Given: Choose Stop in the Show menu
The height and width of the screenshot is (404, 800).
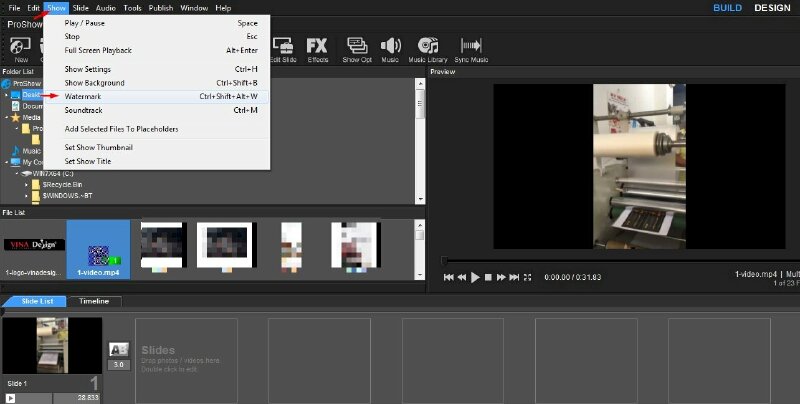Looking at the screenshot, I should 157,36.
